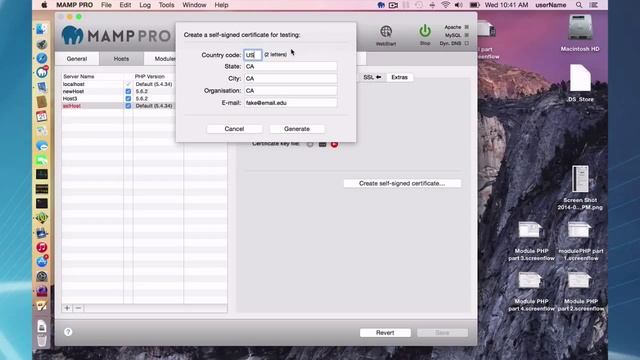Click the Wi-Fi status icon
The width and height of the screenshot is (640, 360).
[446, 5]
